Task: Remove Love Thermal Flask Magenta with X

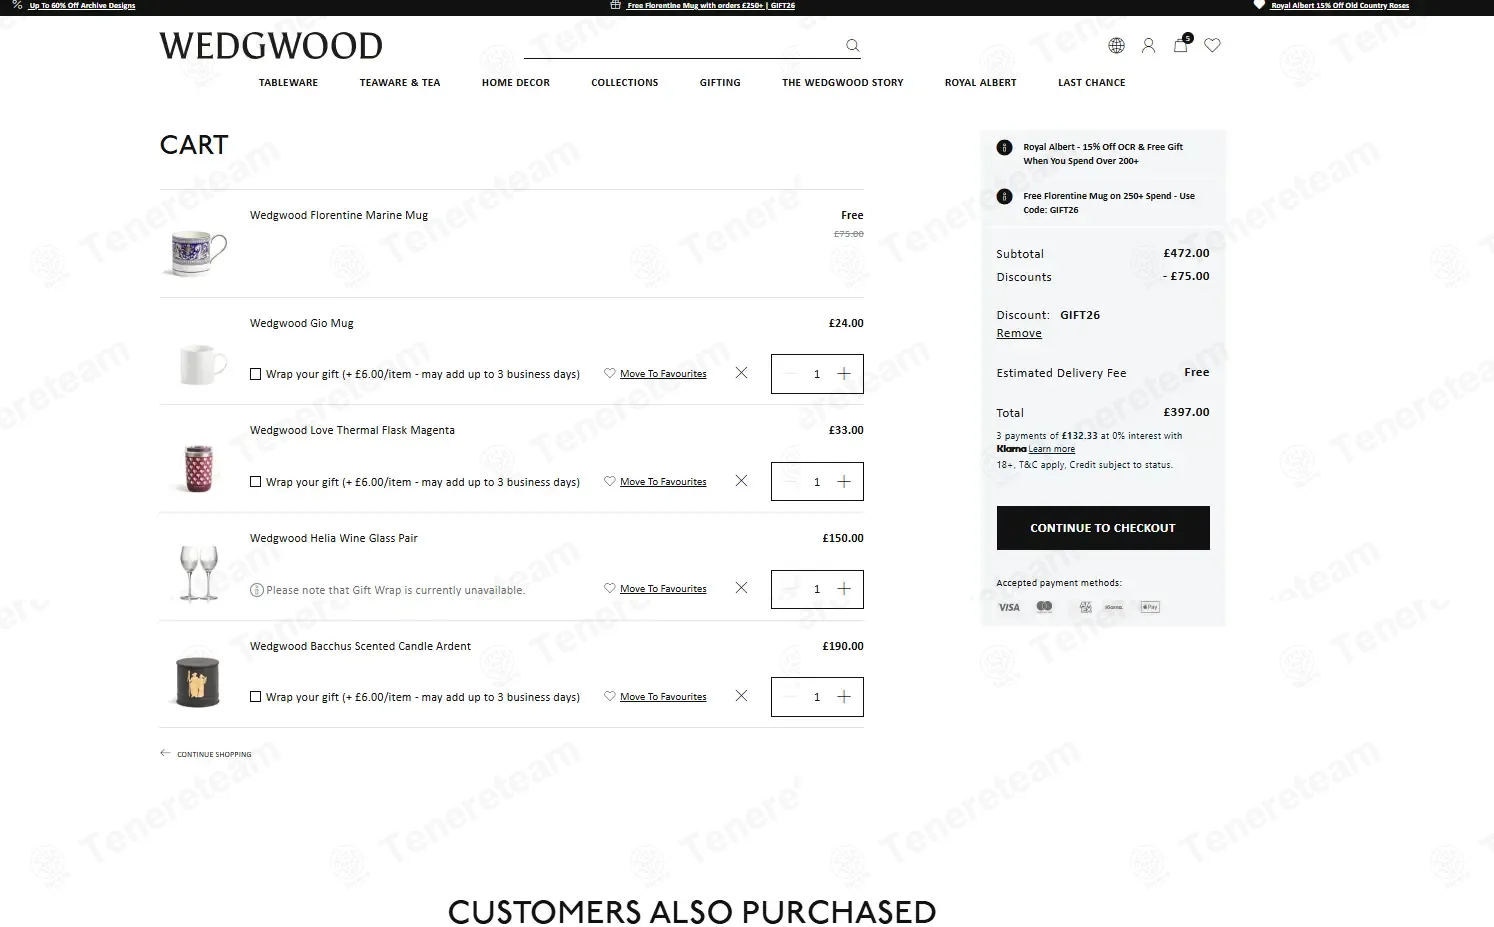Action: pos(741,481)
